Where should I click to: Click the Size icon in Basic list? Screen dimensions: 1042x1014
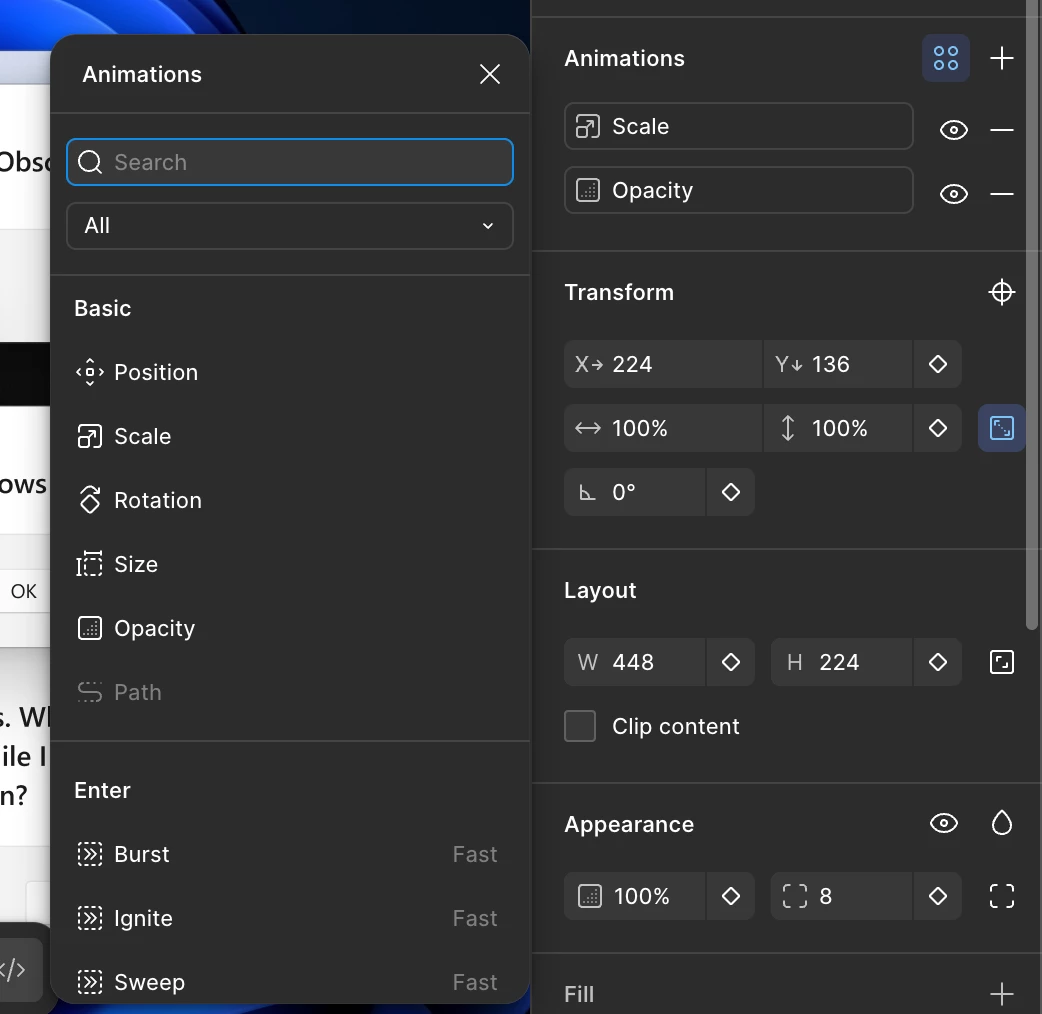90,564
